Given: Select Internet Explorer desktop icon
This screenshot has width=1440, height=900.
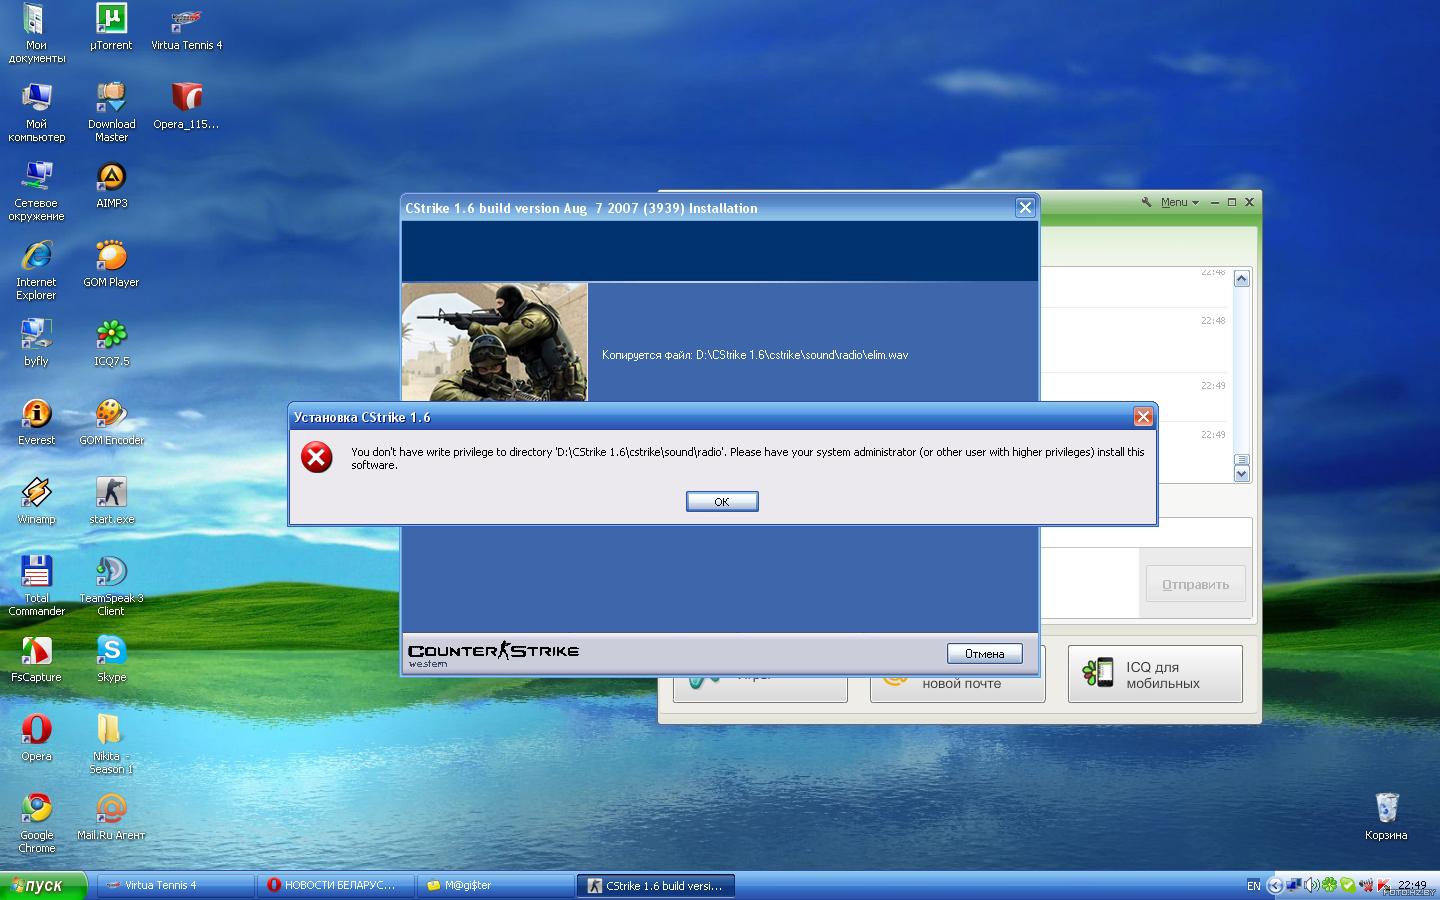Looking at the screenshot, I should (36, 270).
